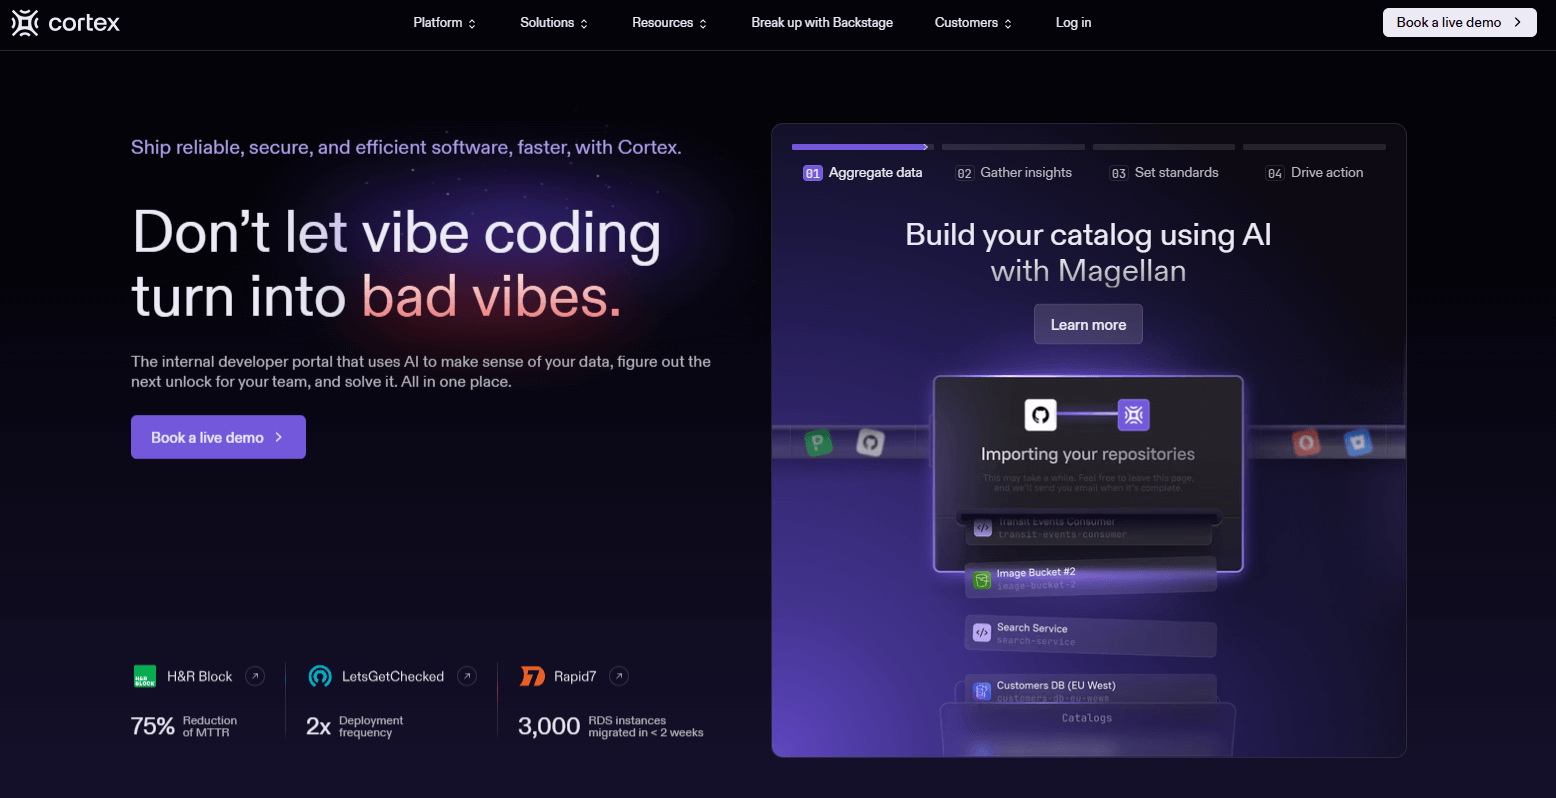Select the orange GitLab icon on the right rail

click(1307, 441)
